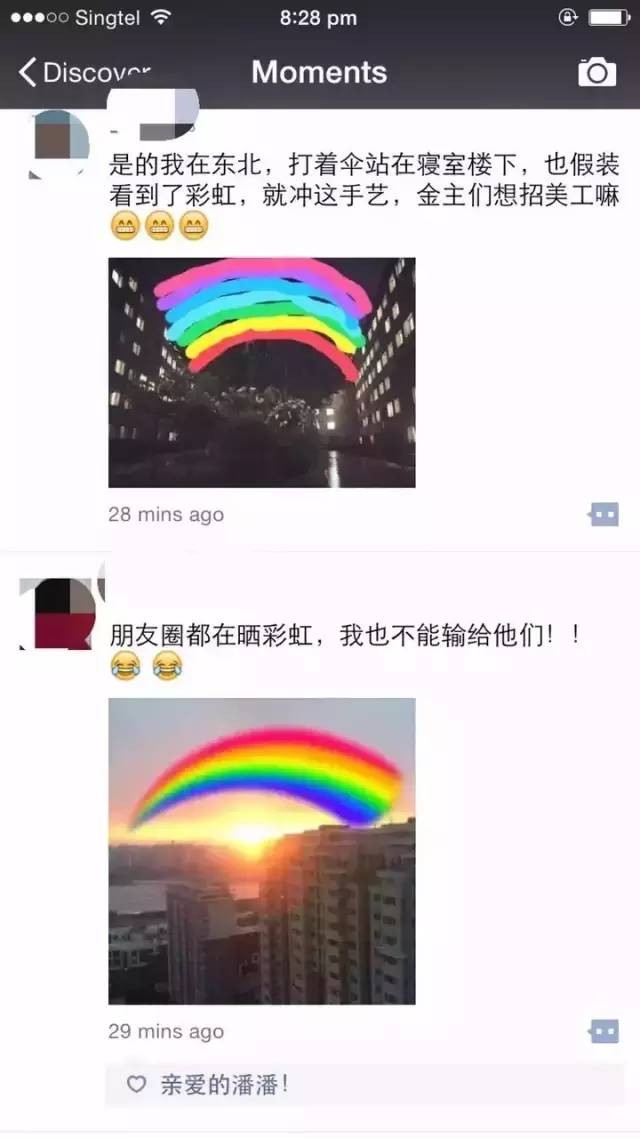Tap the Moments title in the header
640x1138 pixels.
click(x=319, y=72)
